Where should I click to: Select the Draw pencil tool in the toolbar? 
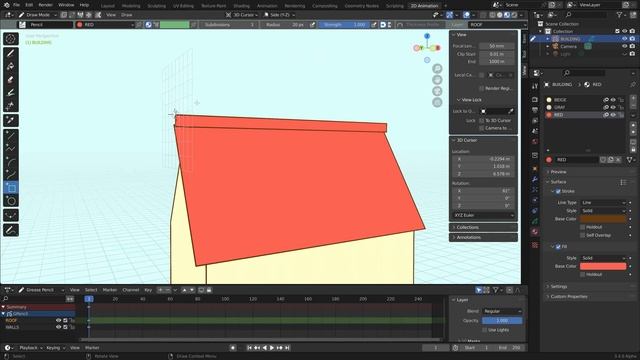[x=11, y=53]
